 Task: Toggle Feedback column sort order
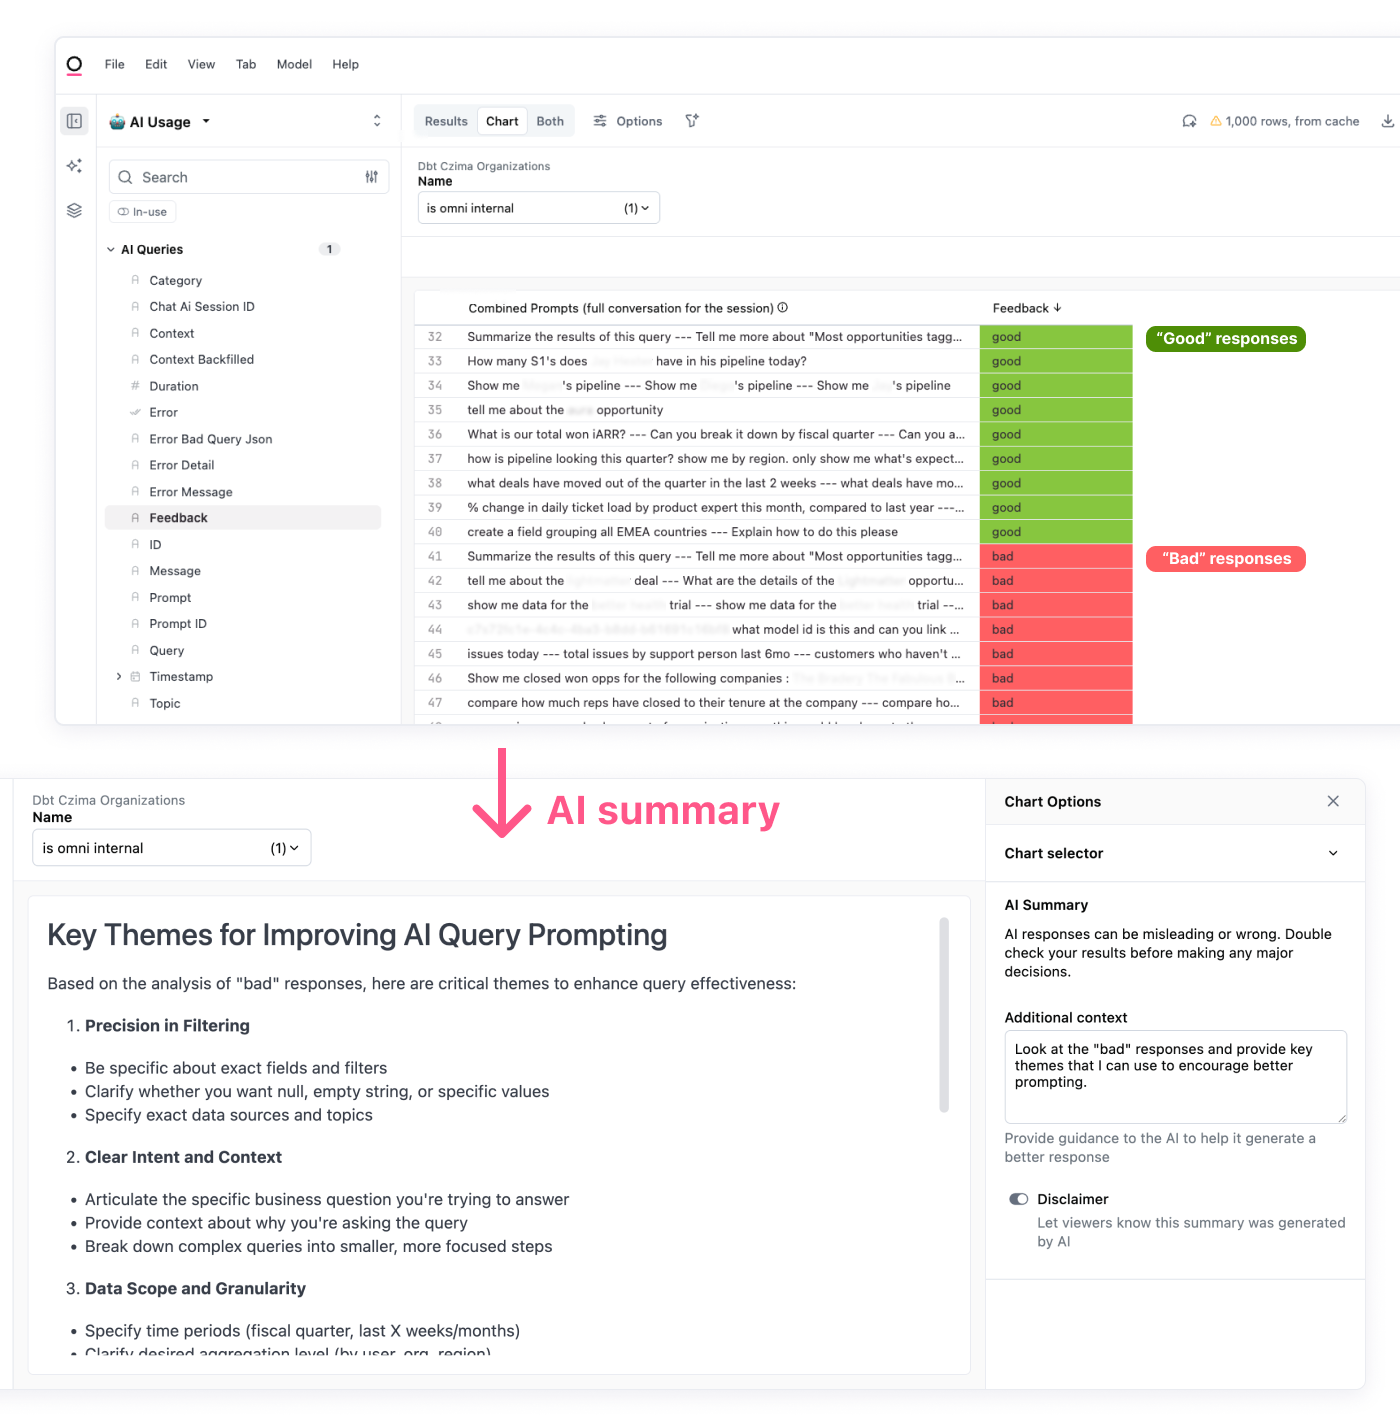pos(1057,308)
